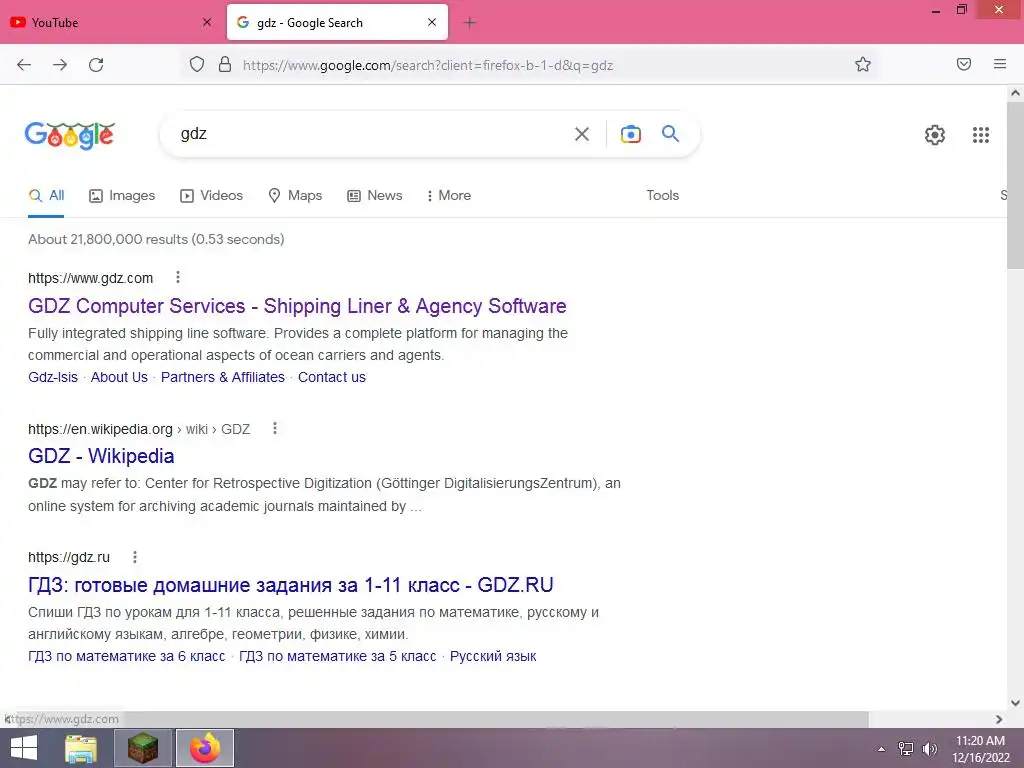Click the Google holiday logo
This screenshot has width=1024, height=768.
click(x=70, y=135)
